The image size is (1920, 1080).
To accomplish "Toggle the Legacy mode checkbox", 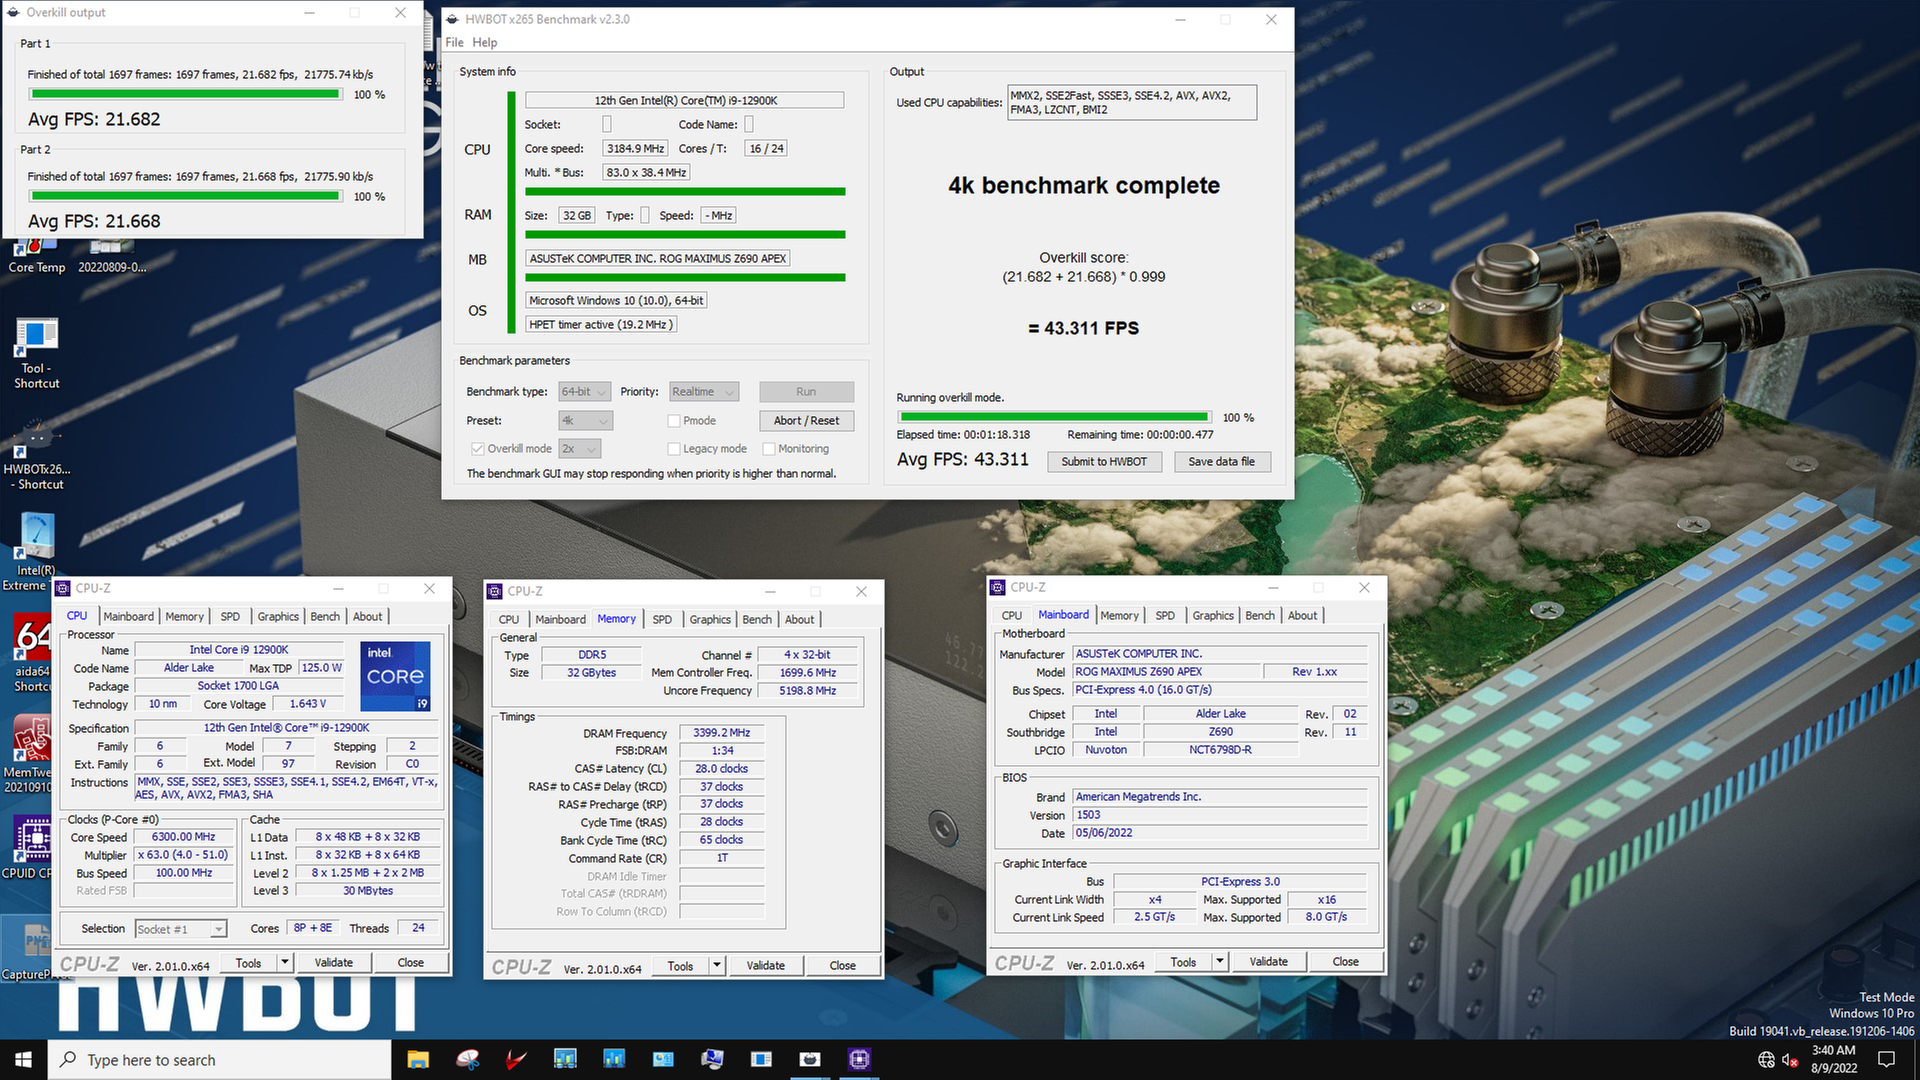I will (674, 449).
